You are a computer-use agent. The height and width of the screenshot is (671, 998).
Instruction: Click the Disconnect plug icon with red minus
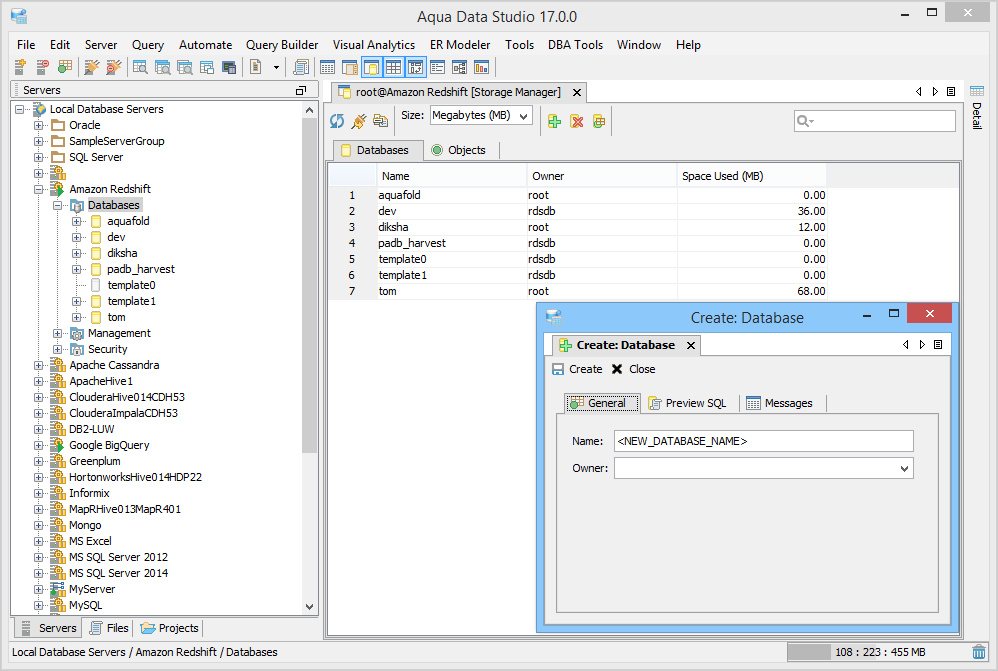[113, 67]
